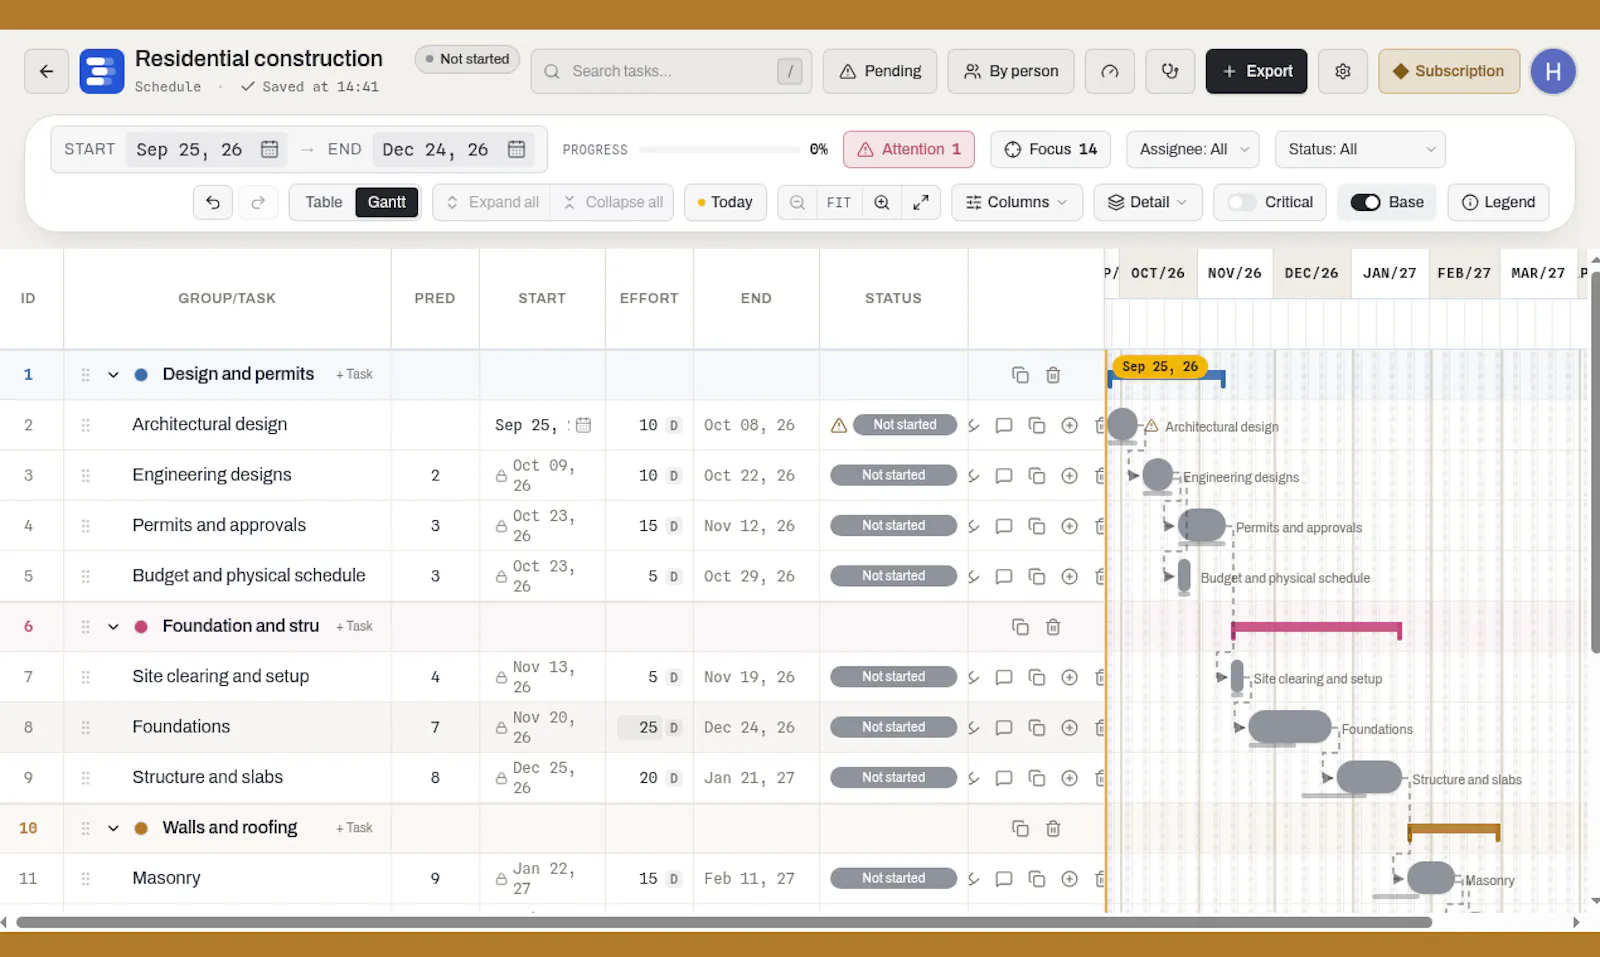Delete the Design and permits group

coord(1053,375)
